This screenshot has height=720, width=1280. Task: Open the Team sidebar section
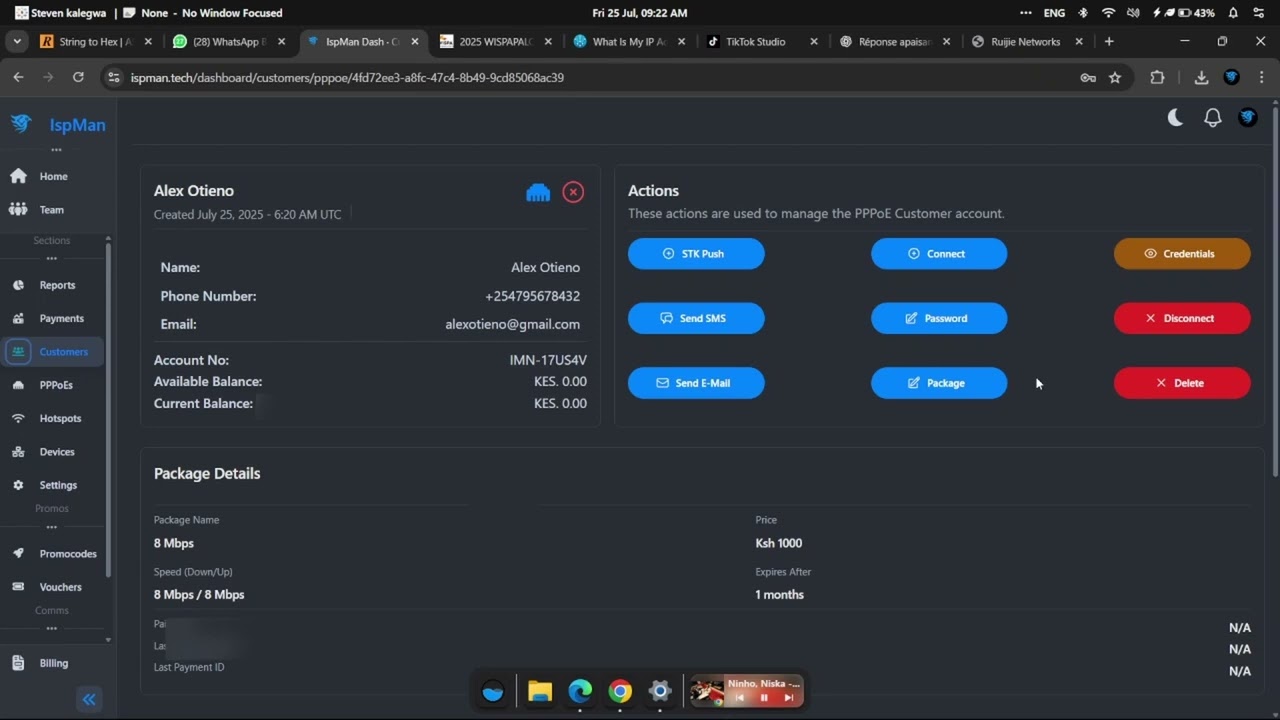[51, 210]
